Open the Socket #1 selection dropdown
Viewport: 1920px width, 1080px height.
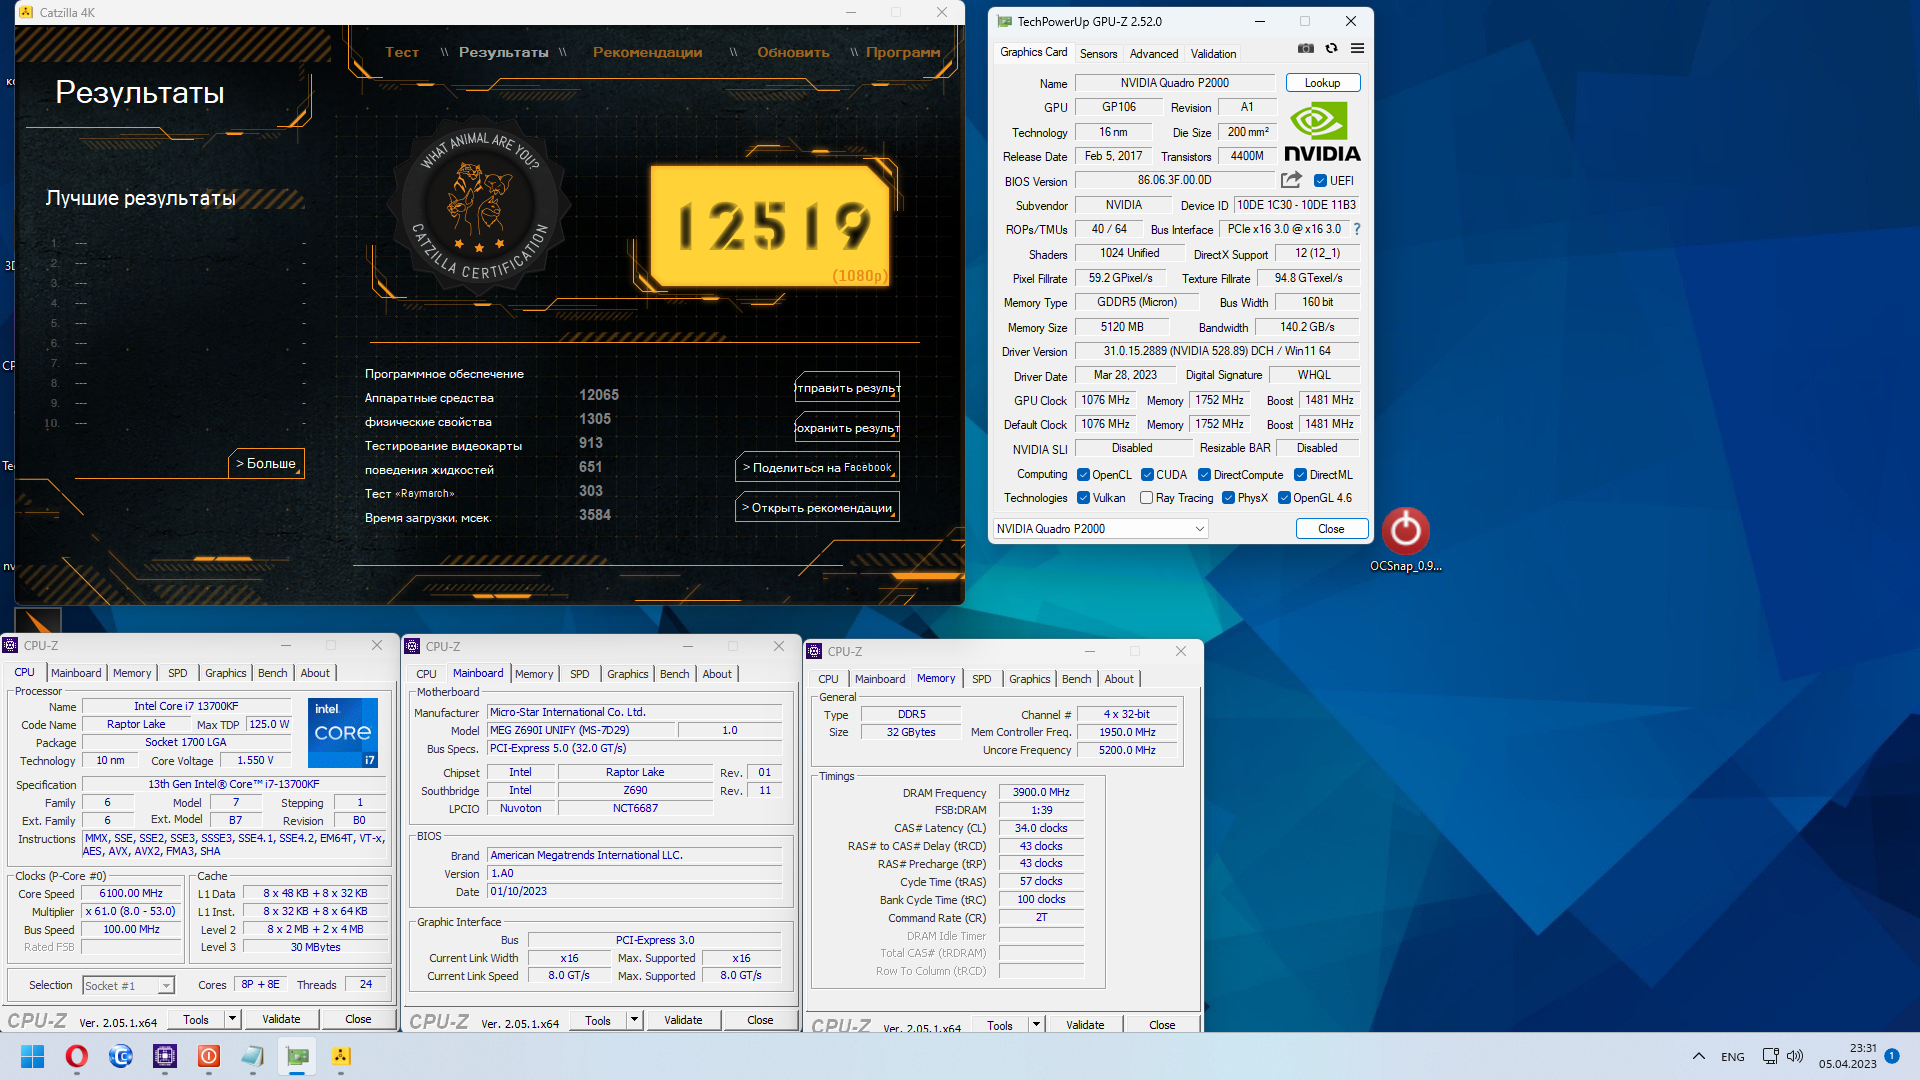point(129,986)
